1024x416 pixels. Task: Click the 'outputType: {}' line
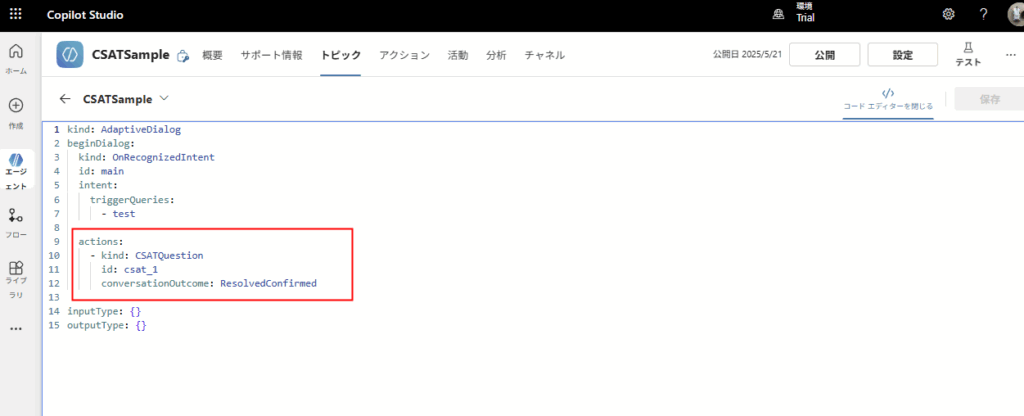(107, 325)
